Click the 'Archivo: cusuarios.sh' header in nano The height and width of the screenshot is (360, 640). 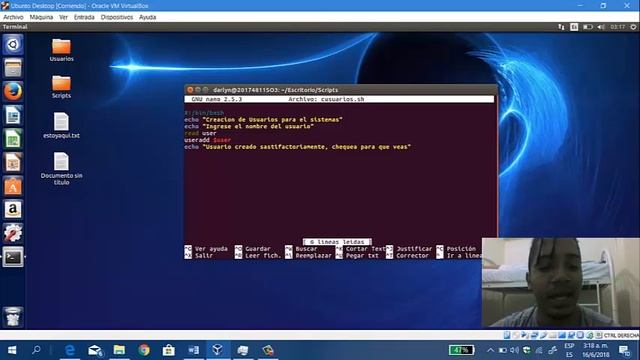tap(326, 99)
